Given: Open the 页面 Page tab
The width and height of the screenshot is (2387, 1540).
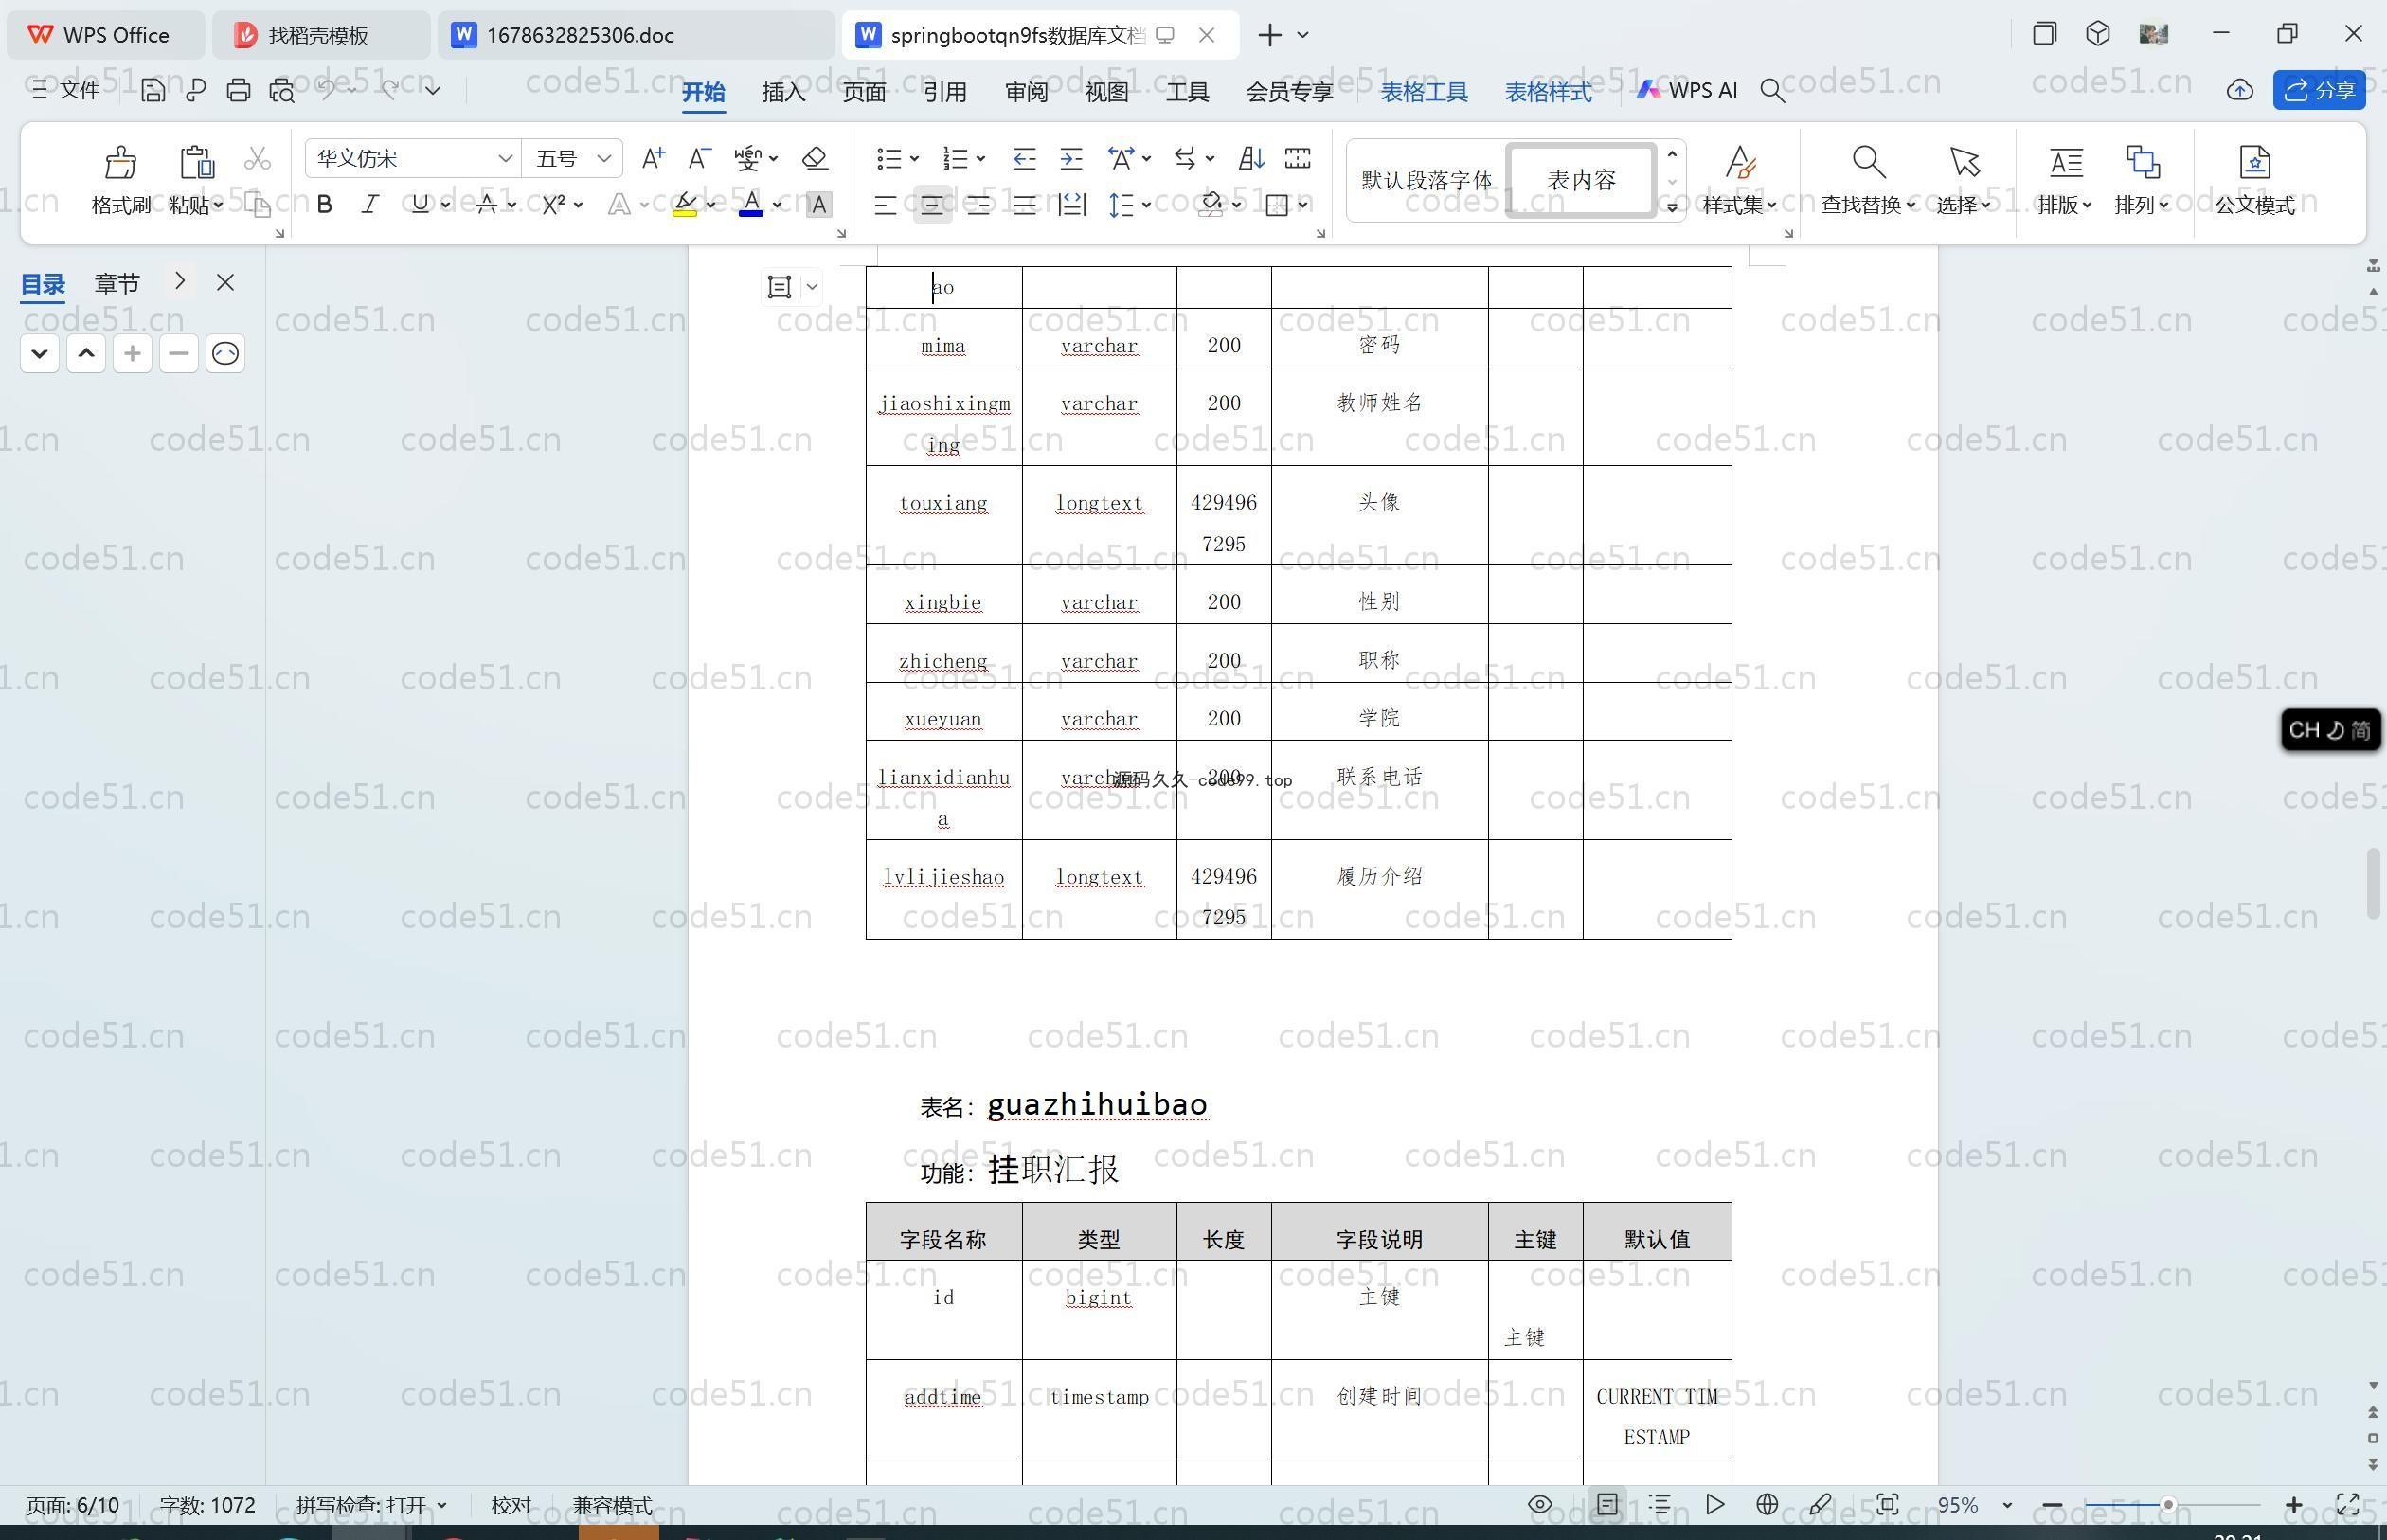Looking at the screenshot, I should point(864,91).
